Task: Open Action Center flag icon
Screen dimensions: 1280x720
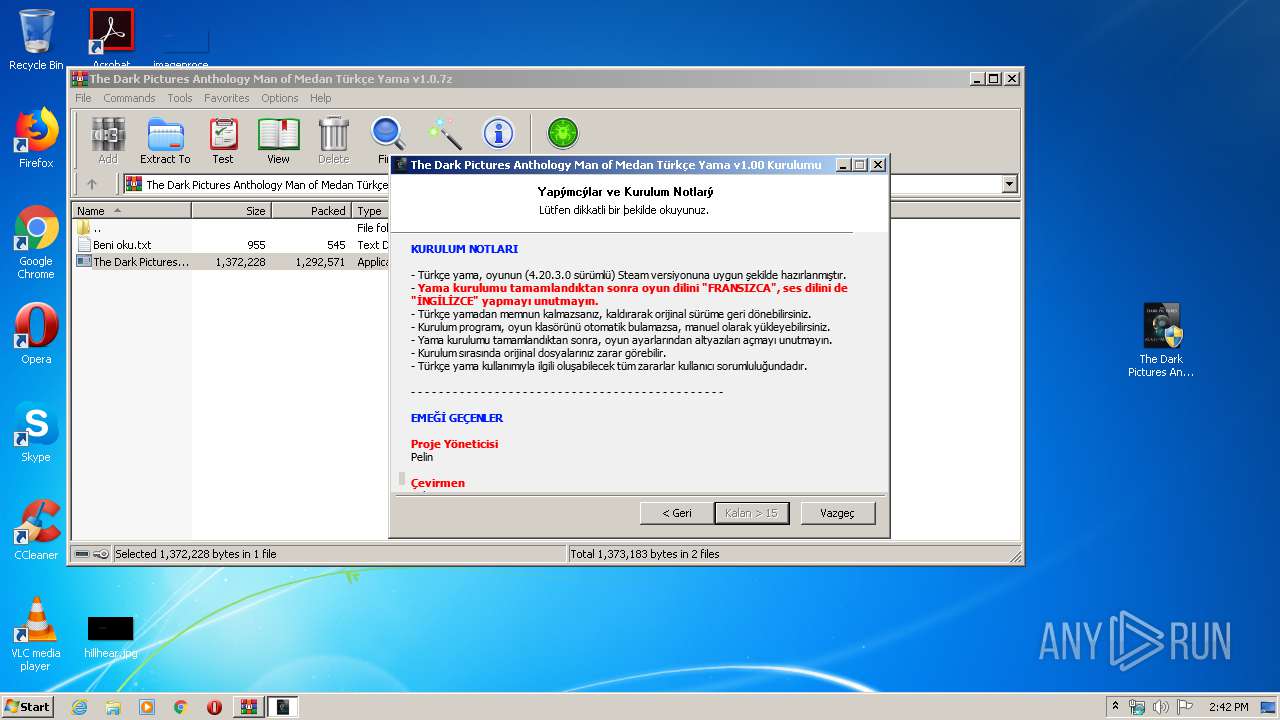Action: click(x=1186, y=707)
